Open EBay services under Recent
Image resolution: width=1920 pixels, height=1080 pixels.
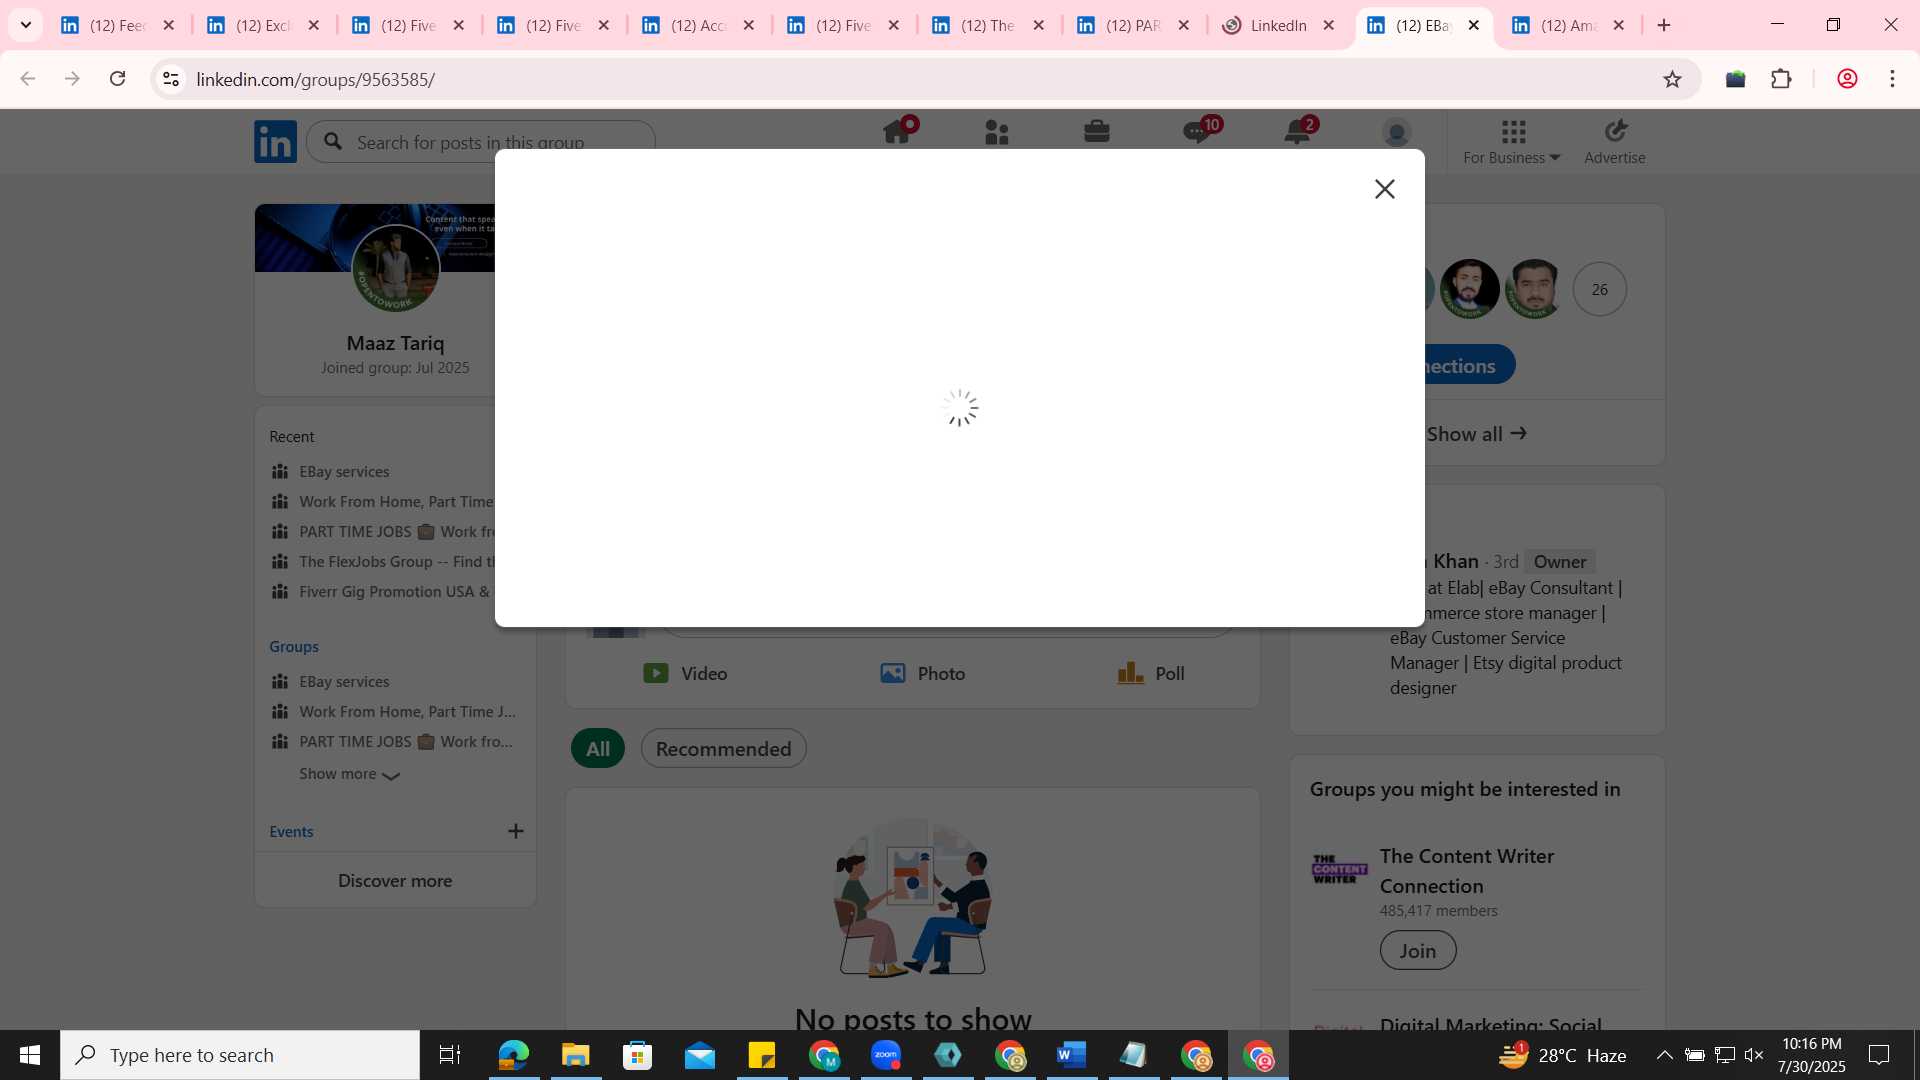pyautogui.click(x=344, y=471)
